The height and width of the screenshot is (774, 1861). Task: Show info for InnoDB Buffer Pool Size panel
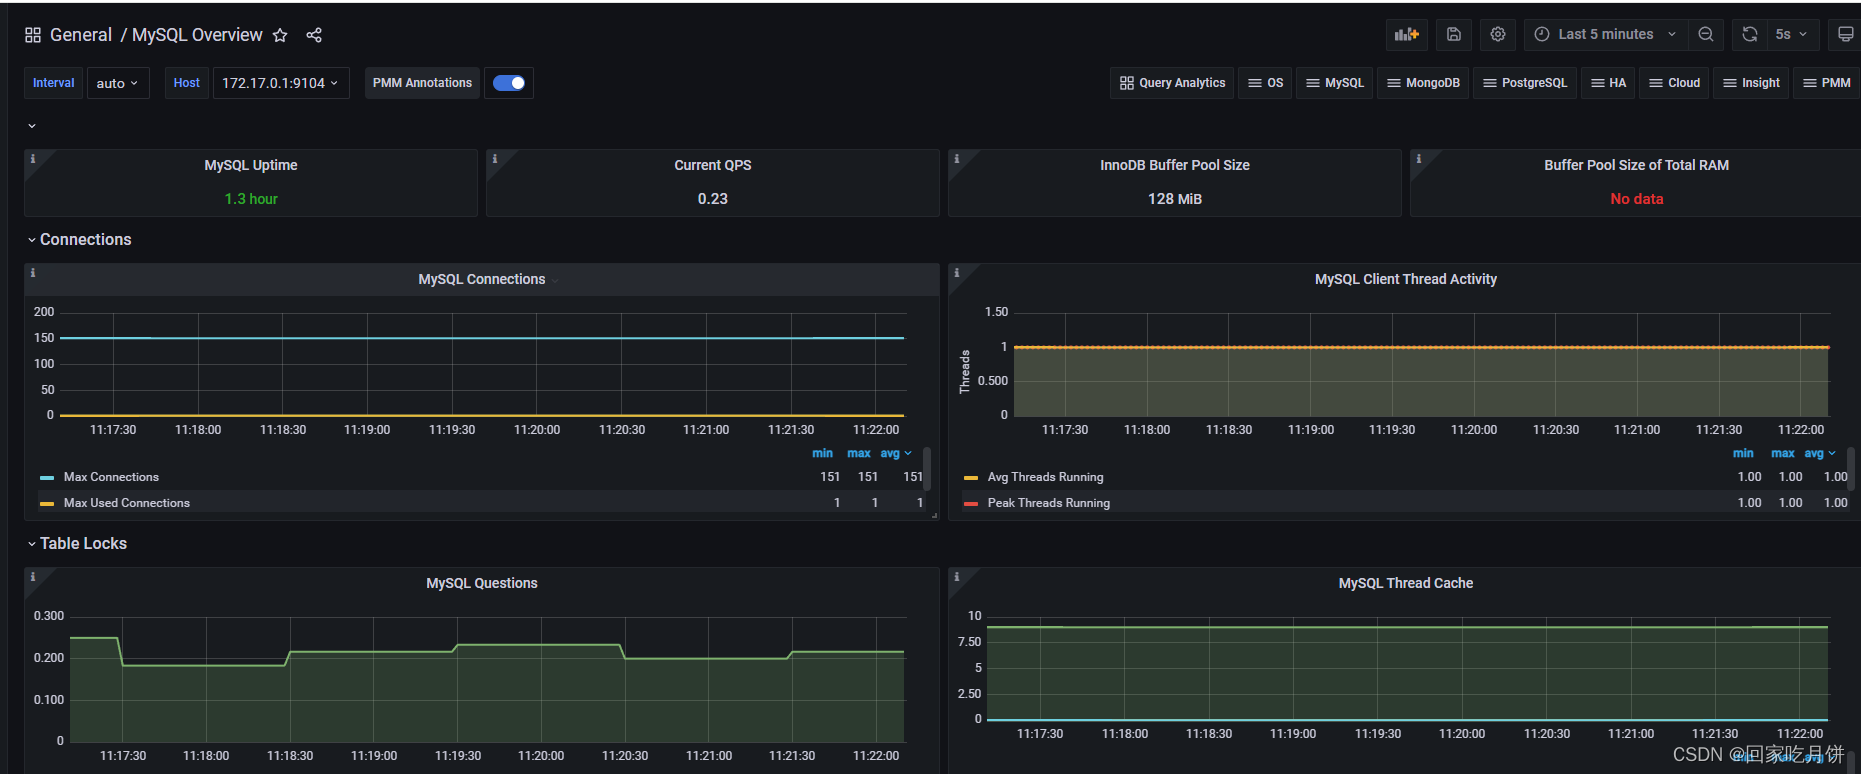click(956, 158)
